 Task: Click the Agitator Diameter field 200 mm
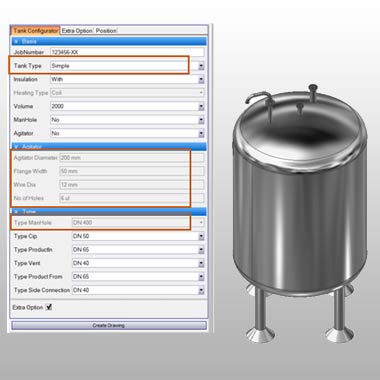point(132,158)
